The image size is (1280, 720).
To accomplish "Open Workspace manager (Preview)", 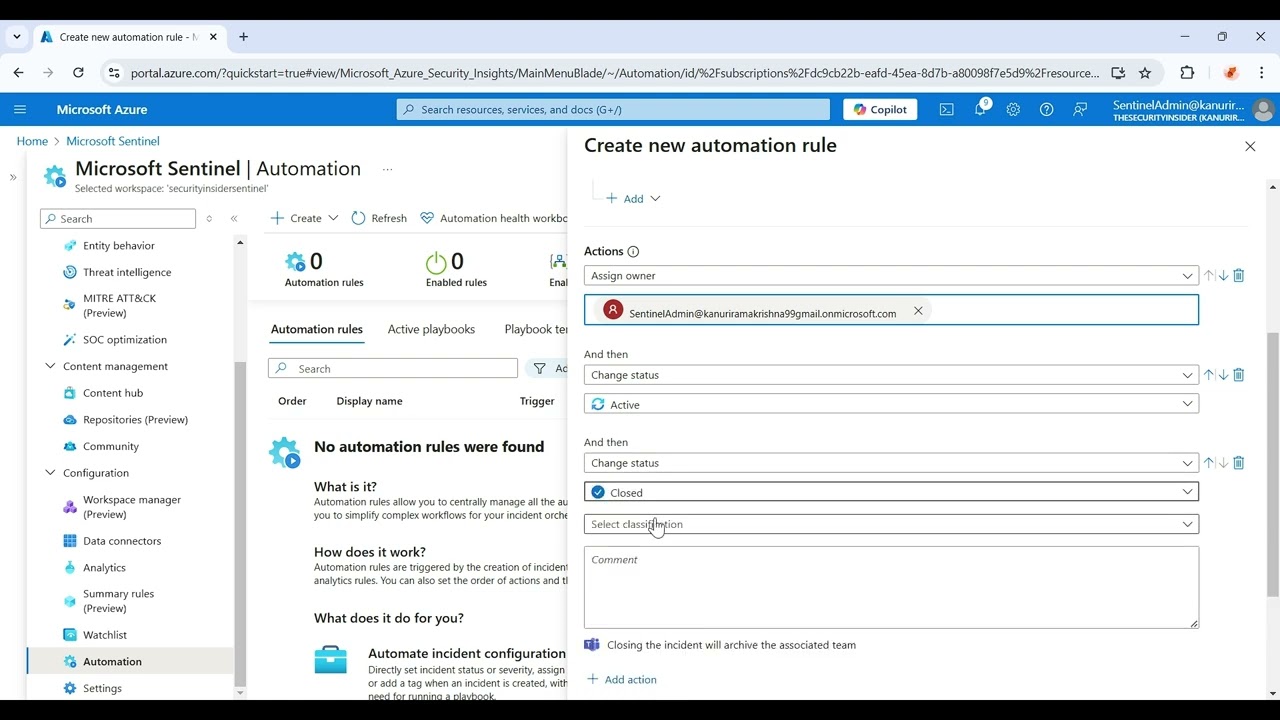I will [132, 507].
